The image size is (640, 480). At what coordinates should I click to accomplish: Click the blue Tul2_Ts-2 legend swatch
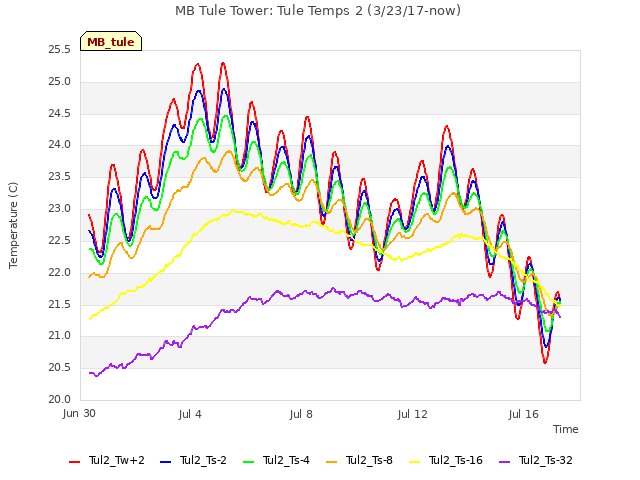click(x=165, y=462)
